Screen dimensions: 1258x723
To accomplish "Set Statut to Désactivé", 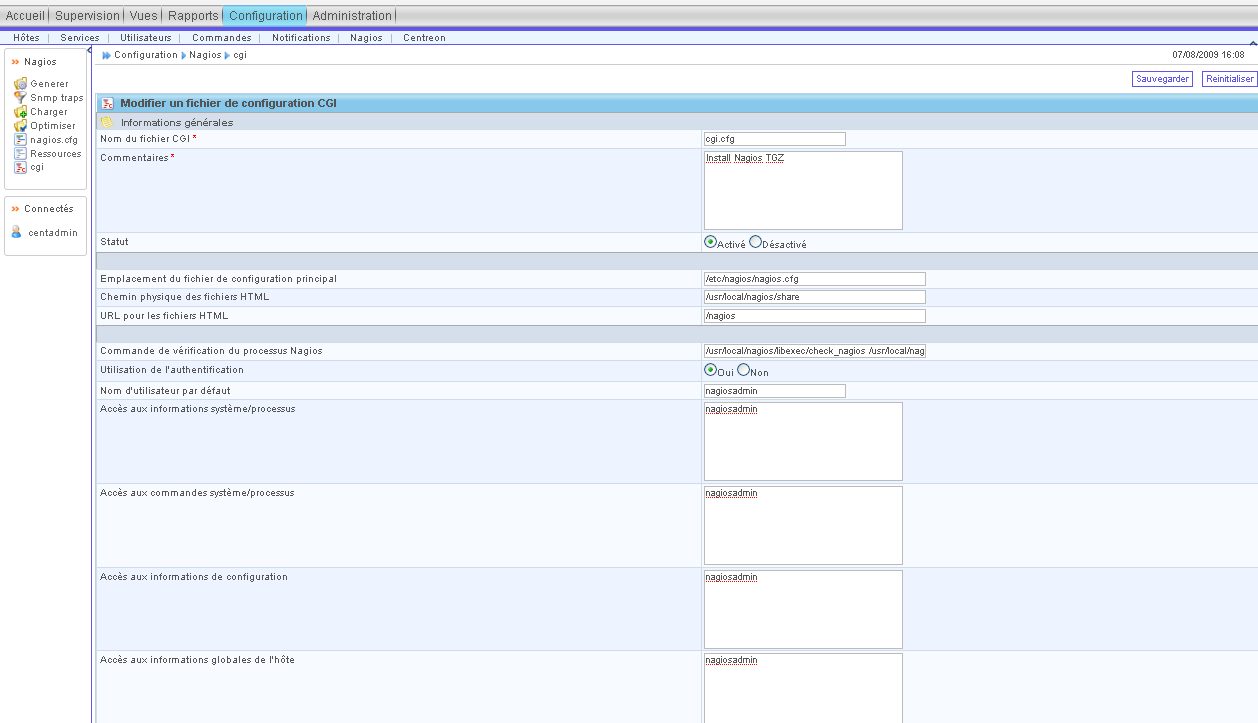I will [x=755, y=242].
